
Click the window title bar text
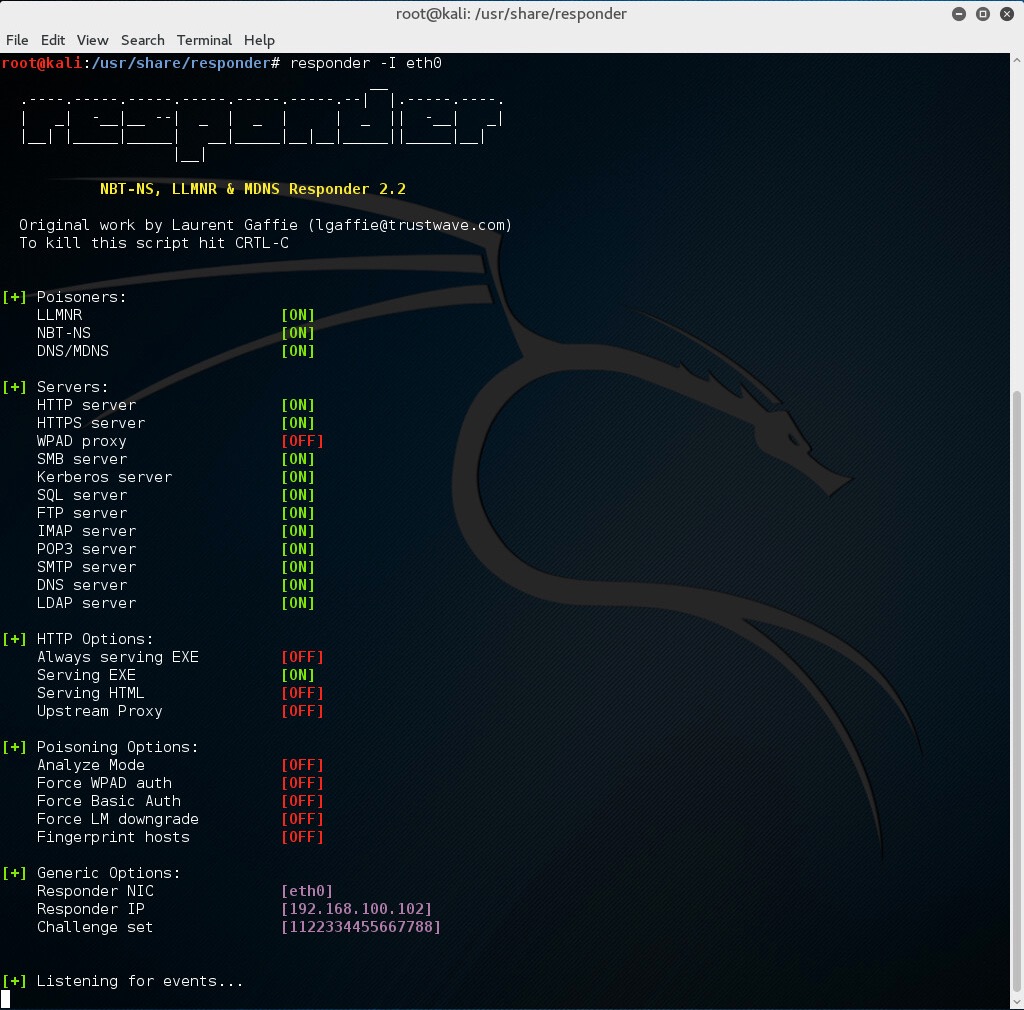[511, 14]
